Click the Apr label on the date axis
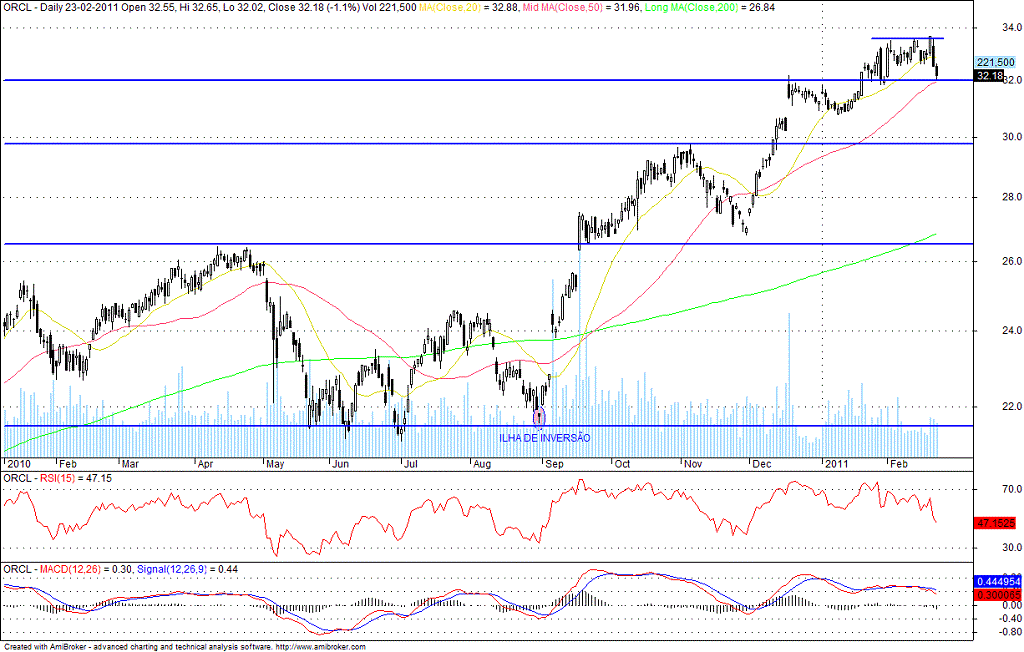The height and width of the screenshot is (652, 1024). click(206, 464)
